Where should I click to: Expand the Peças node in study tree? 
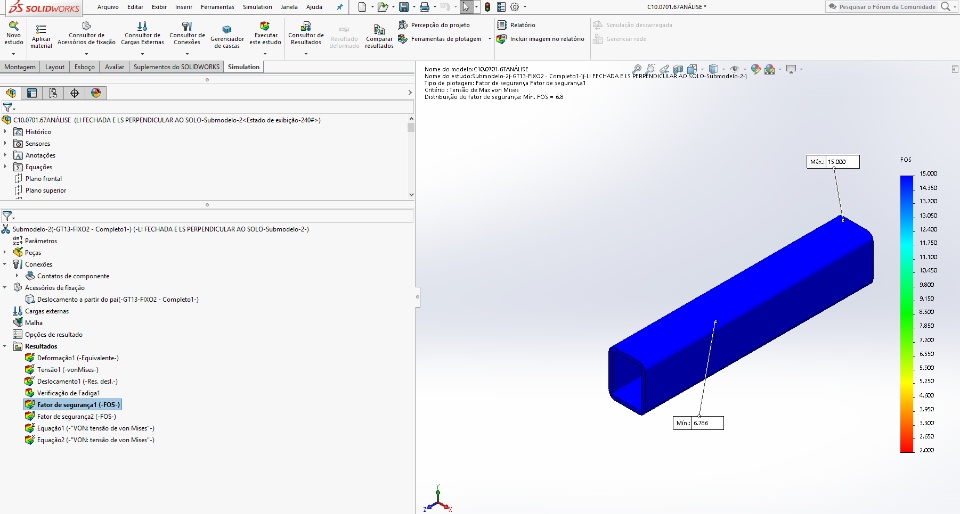6,252
